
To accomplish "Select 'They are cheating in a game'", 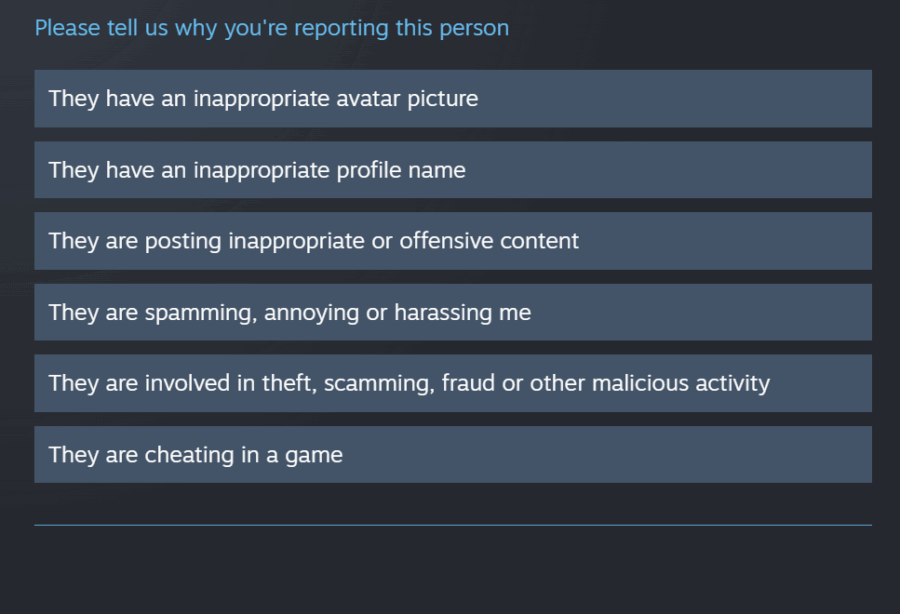I will pos(452,454).
